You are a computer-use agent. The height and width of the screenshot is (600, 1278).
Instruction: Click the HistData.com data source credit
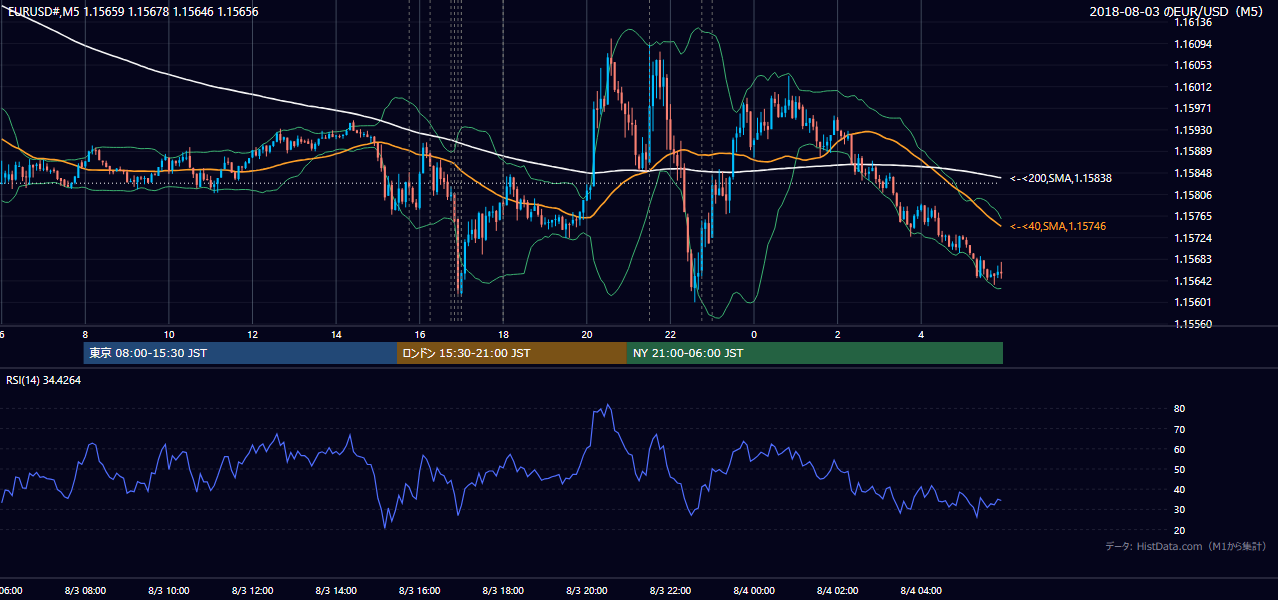pos(1186,546)
